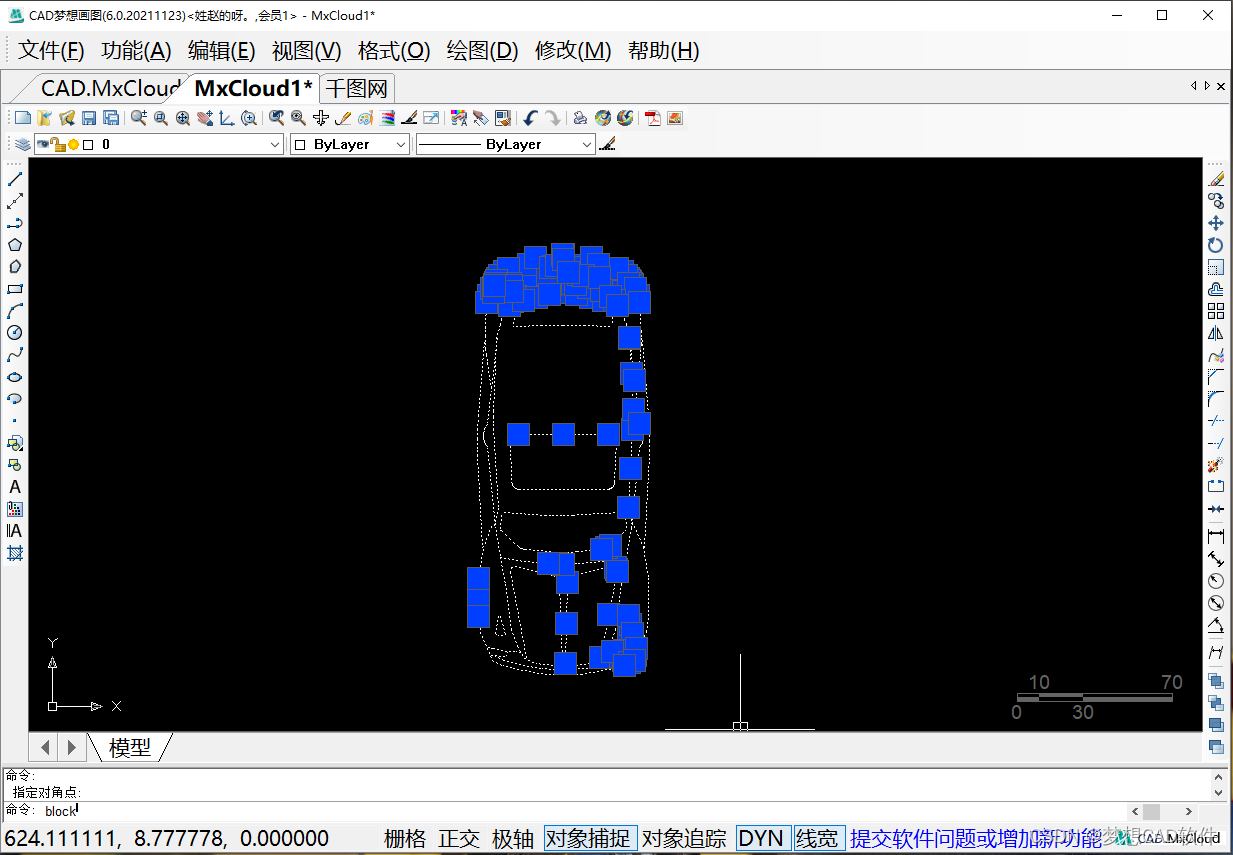Image resolution: width=1233 pixels, height=855 pixels.
Task: Select the Ellipse drawing tool
Action: point(15,377)
